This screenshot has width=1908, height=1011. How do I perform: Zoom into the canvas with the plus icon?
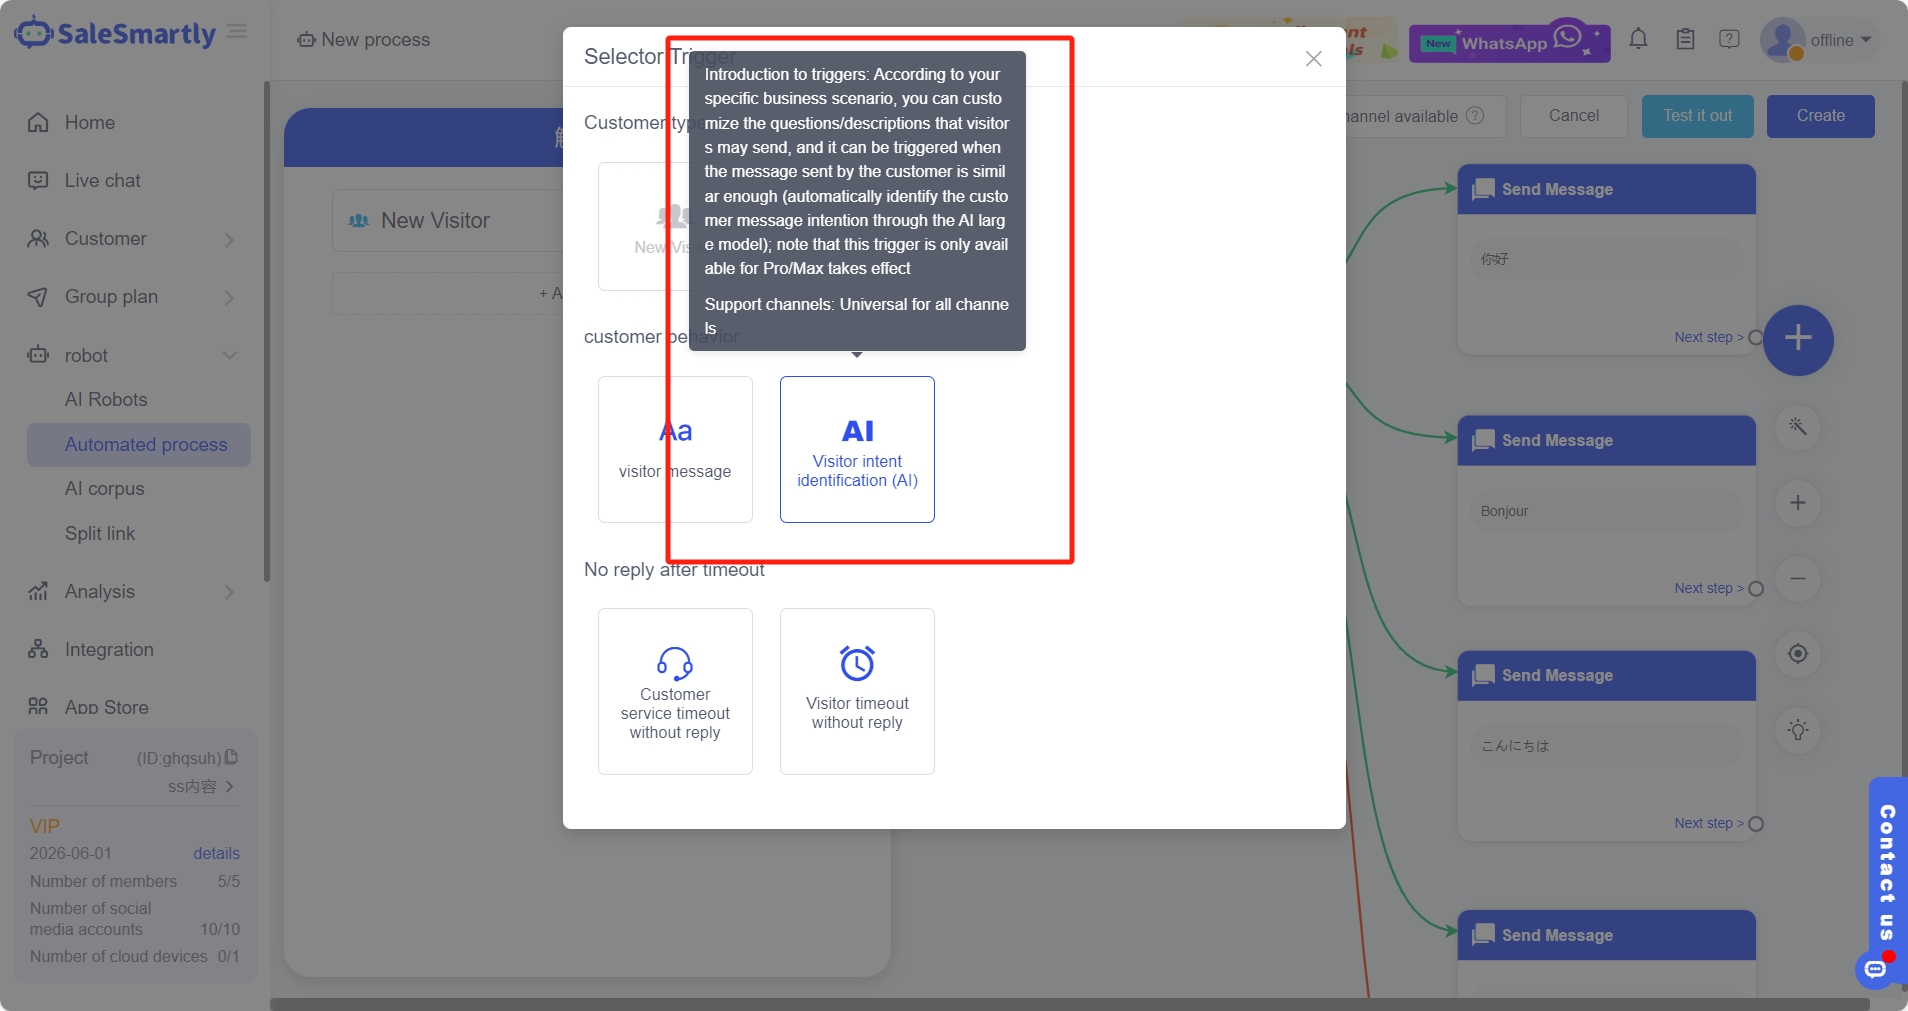1798,503
